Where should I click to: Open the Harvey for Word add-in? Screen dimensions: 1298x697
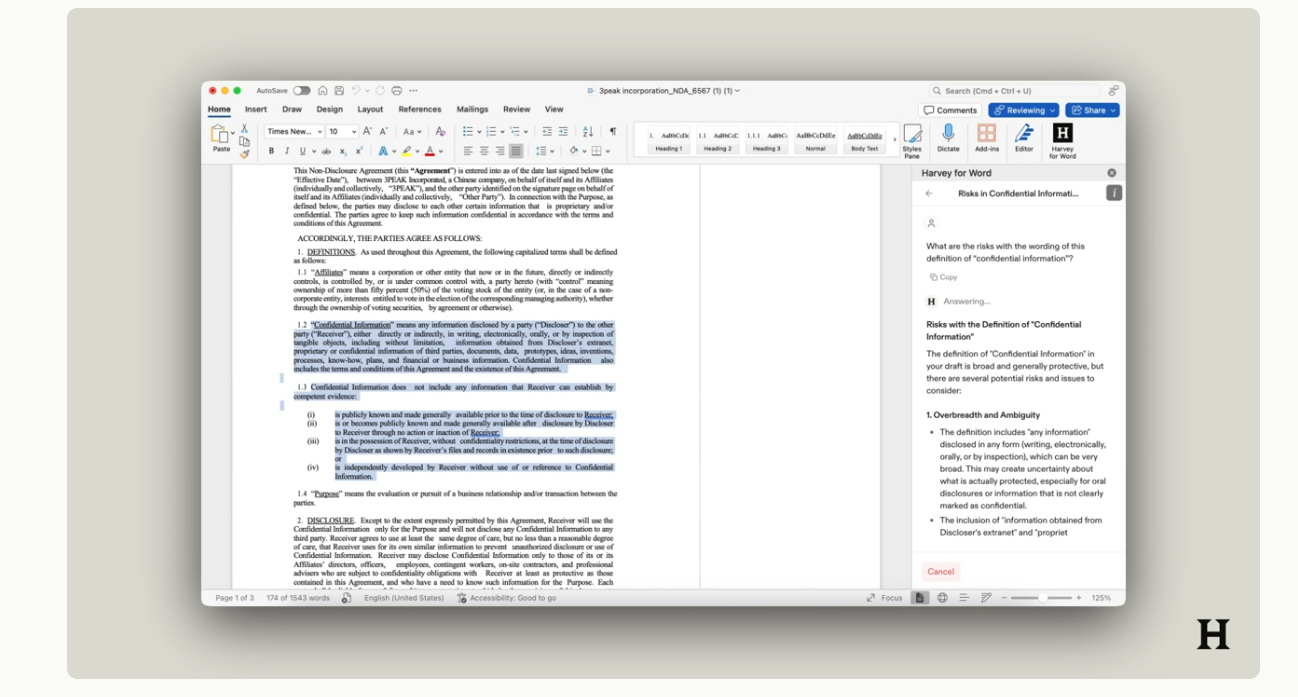(1062, 139)
